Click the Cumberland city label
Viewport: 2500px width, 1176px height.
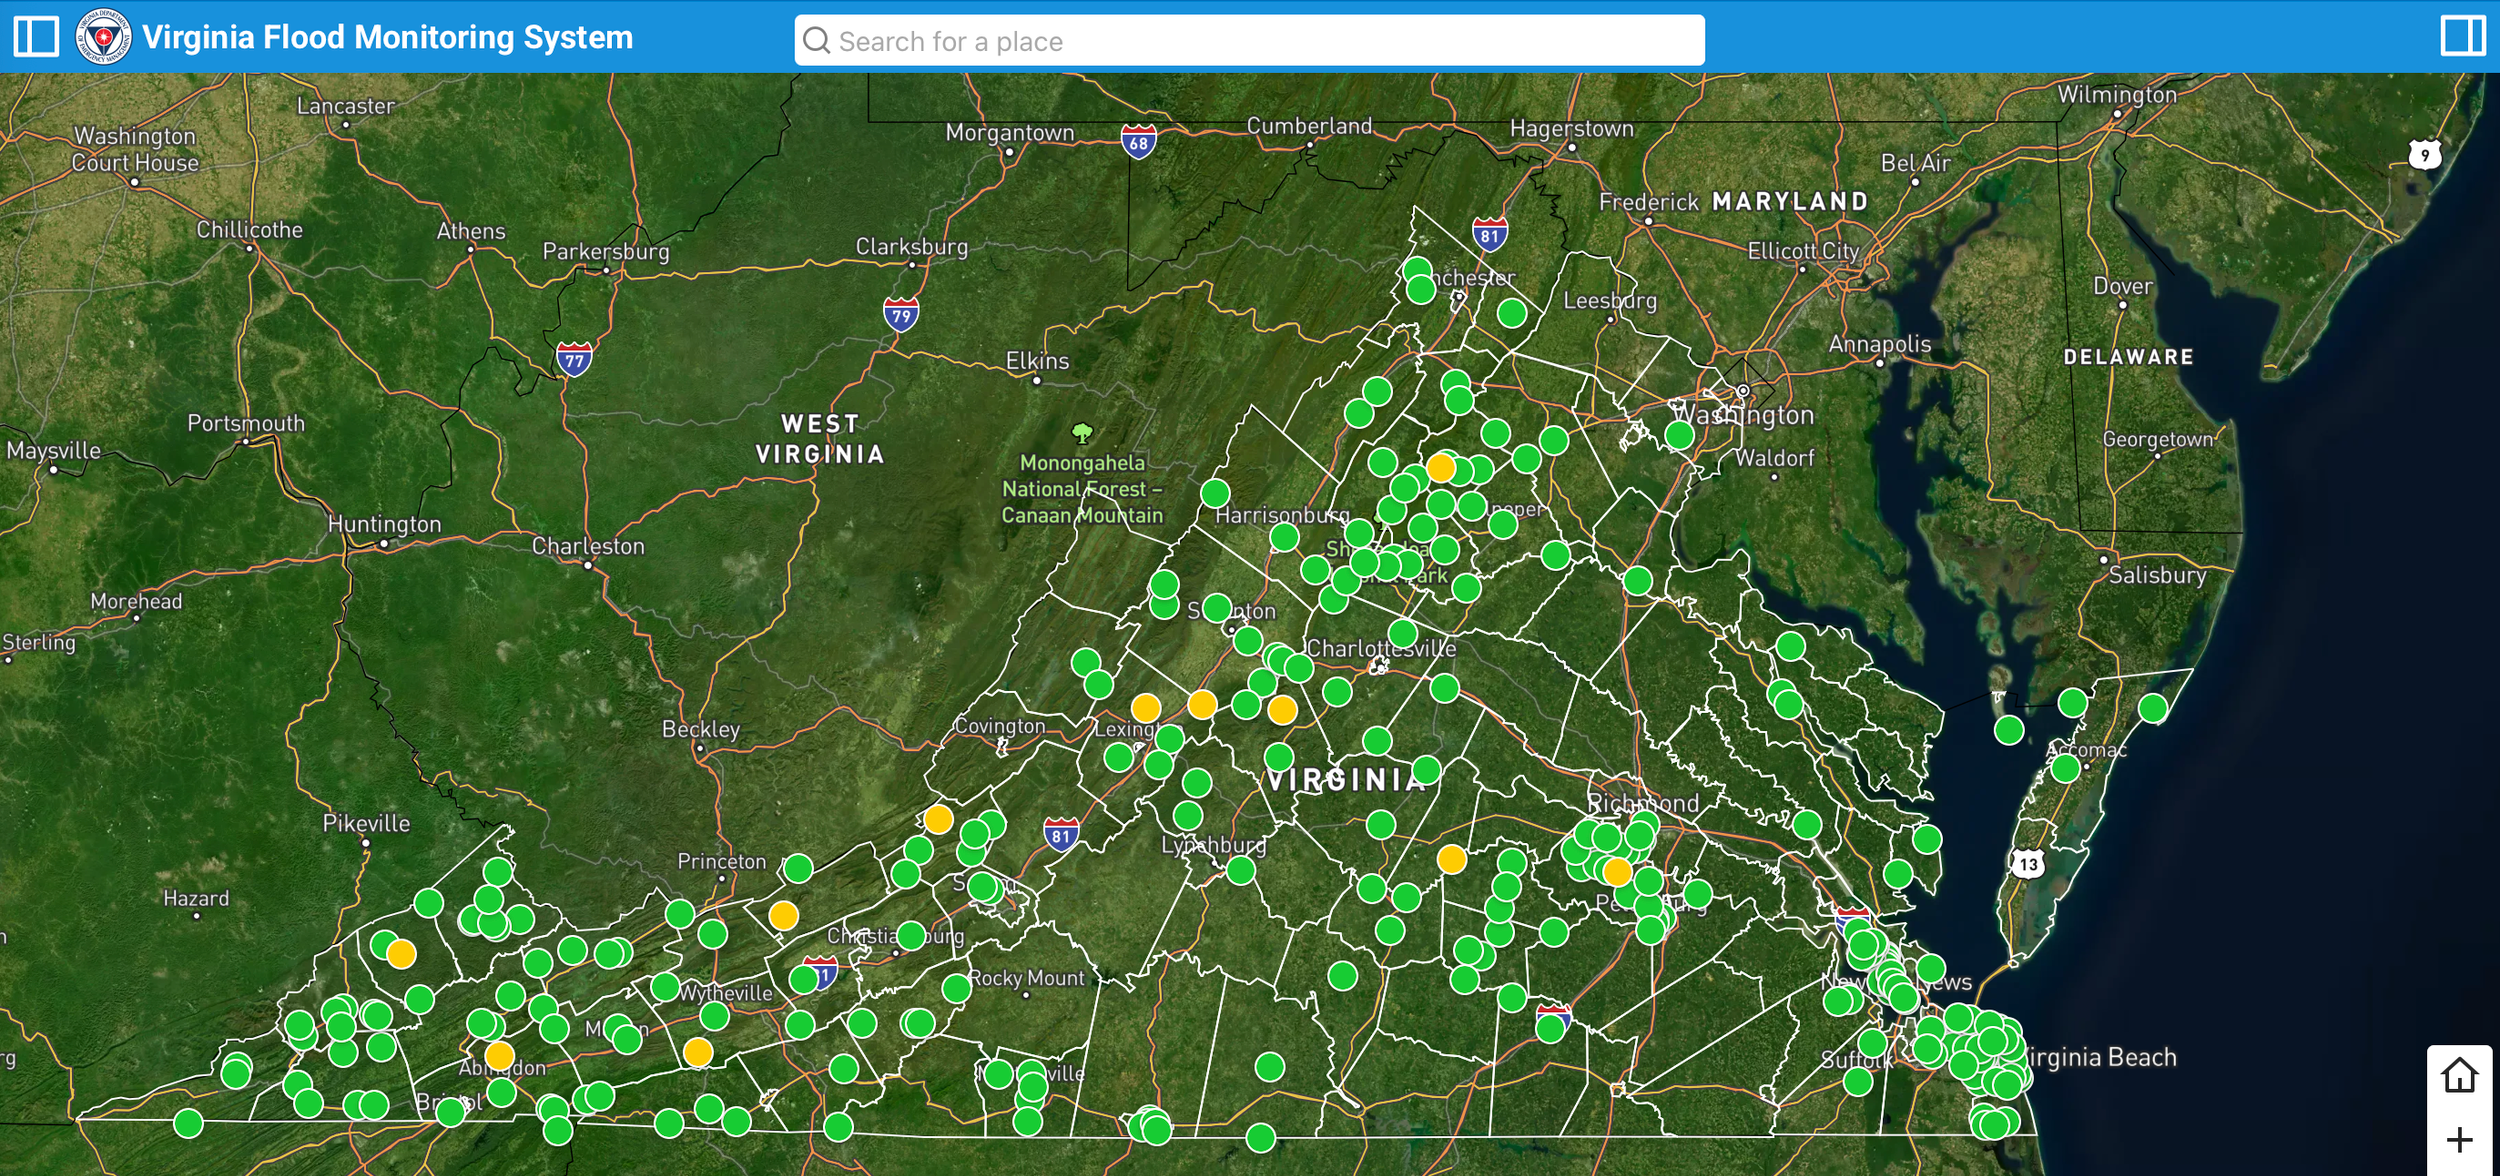[x=1309, y=126]
